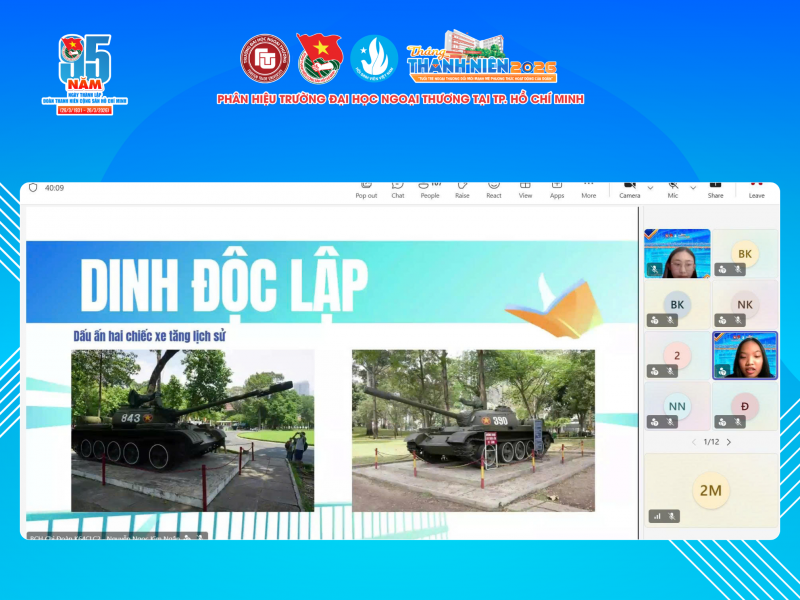Screen dimensions: 800x600
Task: Click tank 843 photo in shared slide
Action: pyautogui.click(x=192, y=430)
